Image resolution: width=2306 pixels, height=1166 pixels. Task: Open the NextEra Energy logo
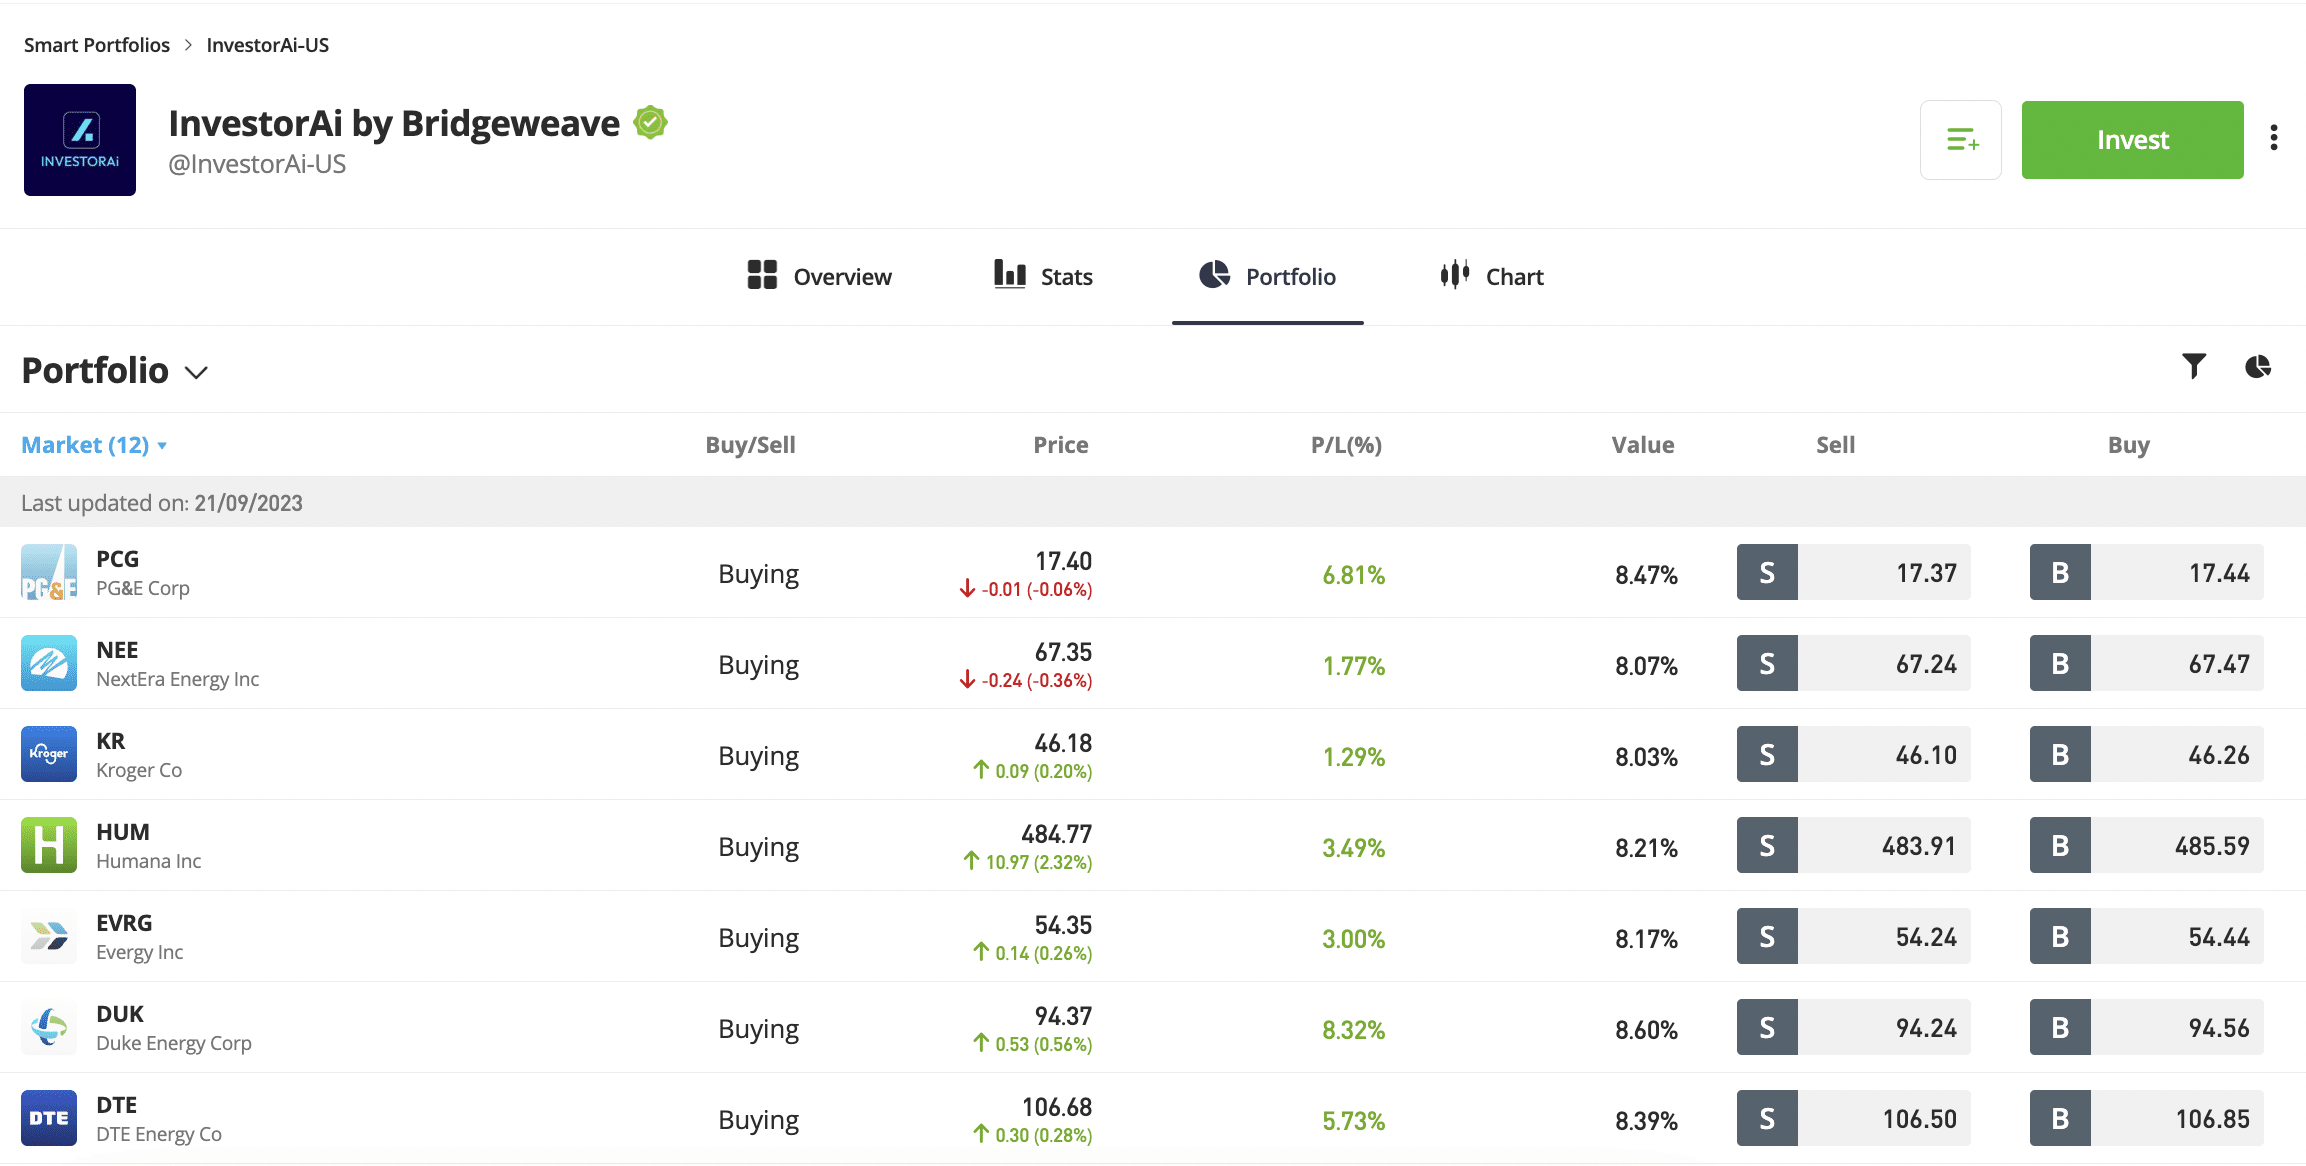click(49, 663)
